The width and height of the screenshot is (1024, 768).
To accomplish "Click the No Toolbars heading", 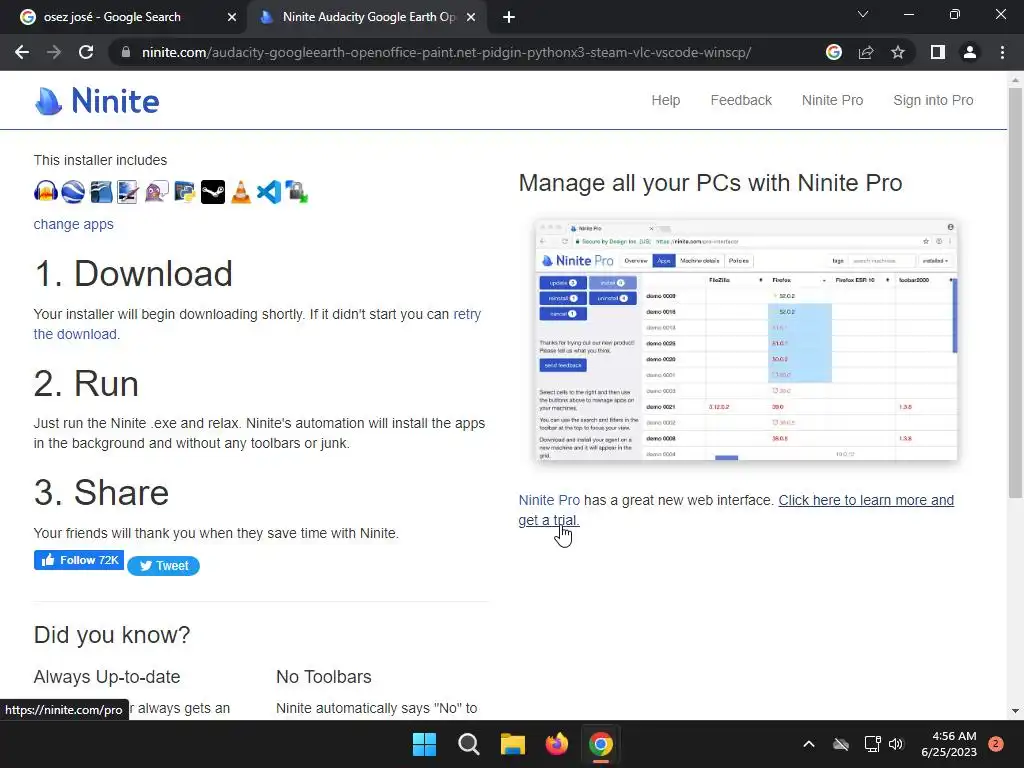I will 324,677.
